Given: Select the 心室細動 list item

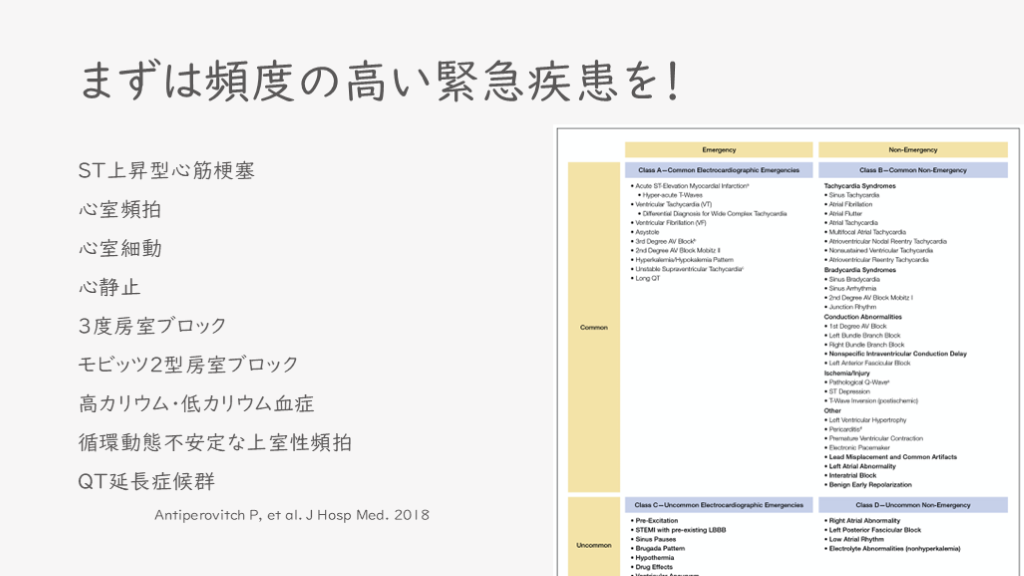Looking at the screenshot, I should point(120,249).
